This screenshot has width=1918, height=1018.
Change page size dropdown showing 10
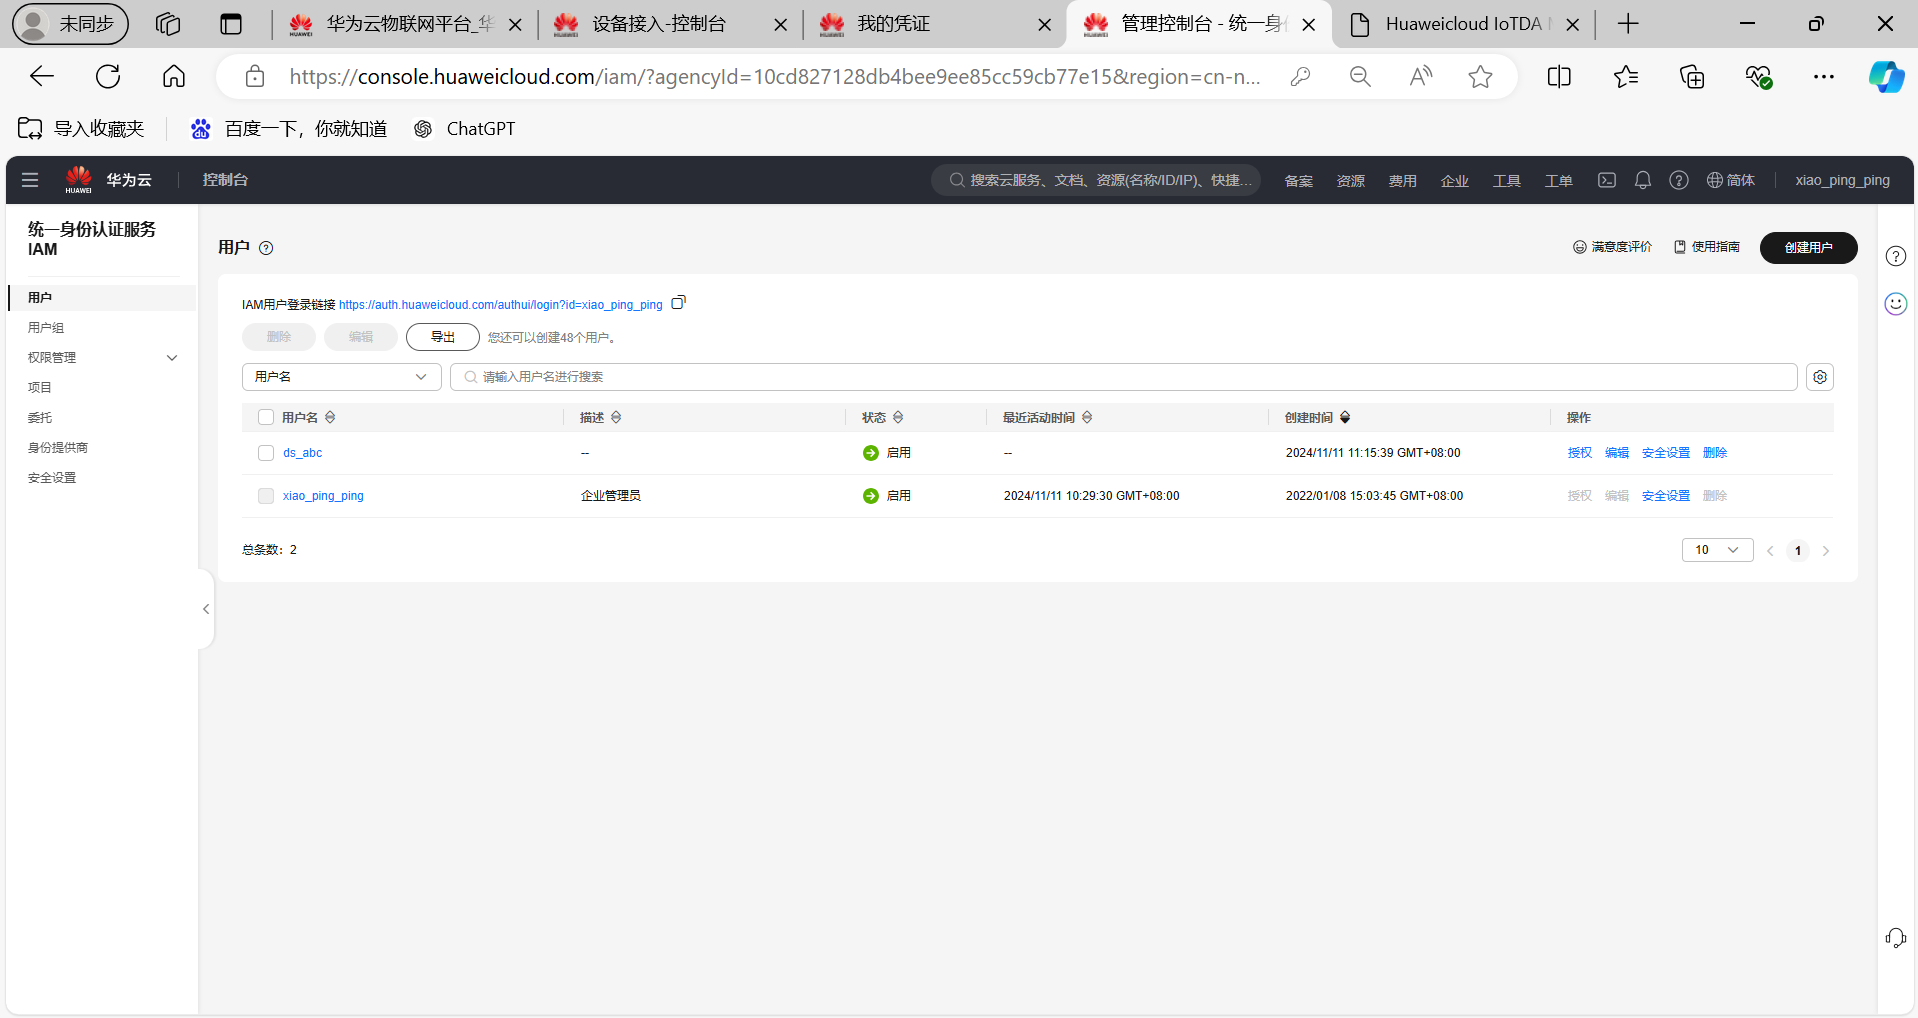coord(1717,550)
